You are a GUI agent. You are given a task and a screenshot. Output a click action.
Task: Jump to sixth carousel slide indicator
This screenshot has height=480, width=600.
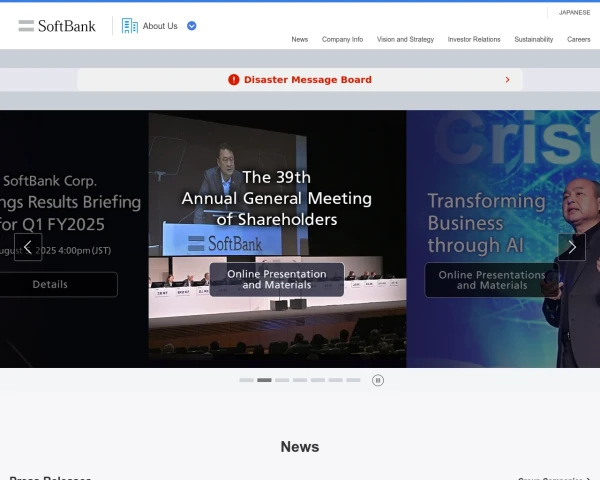336,380
